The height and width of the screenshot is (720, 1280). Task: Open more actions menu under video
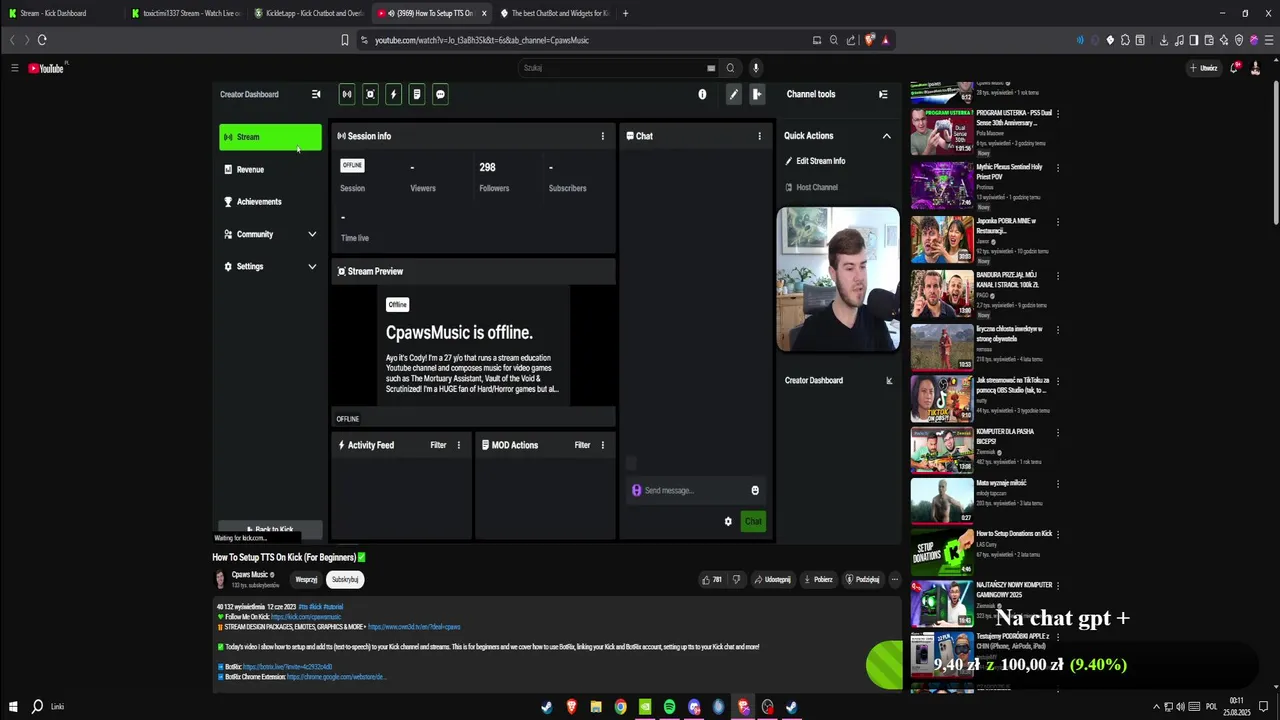coord(895,579)
